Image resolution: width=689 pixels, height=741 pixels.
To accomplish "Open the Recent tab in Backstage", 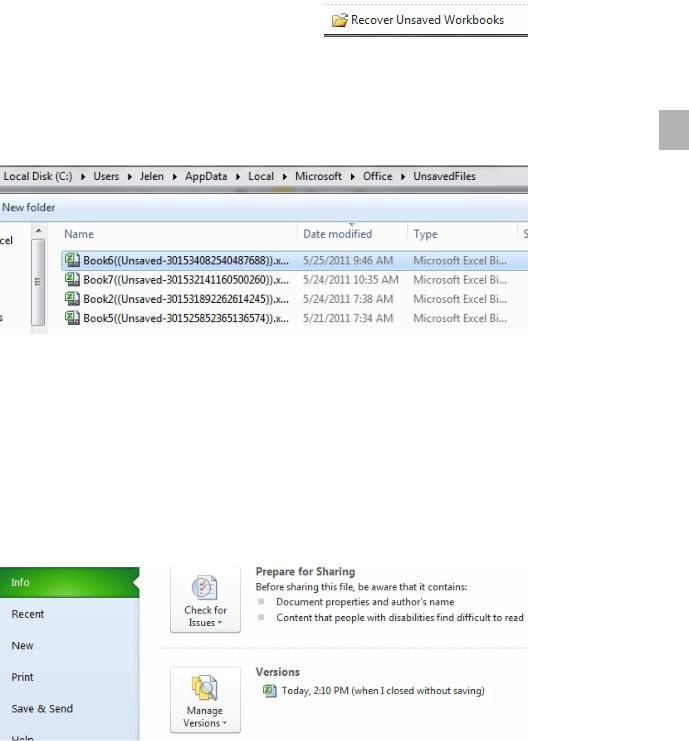I will [x=69, y=614].
